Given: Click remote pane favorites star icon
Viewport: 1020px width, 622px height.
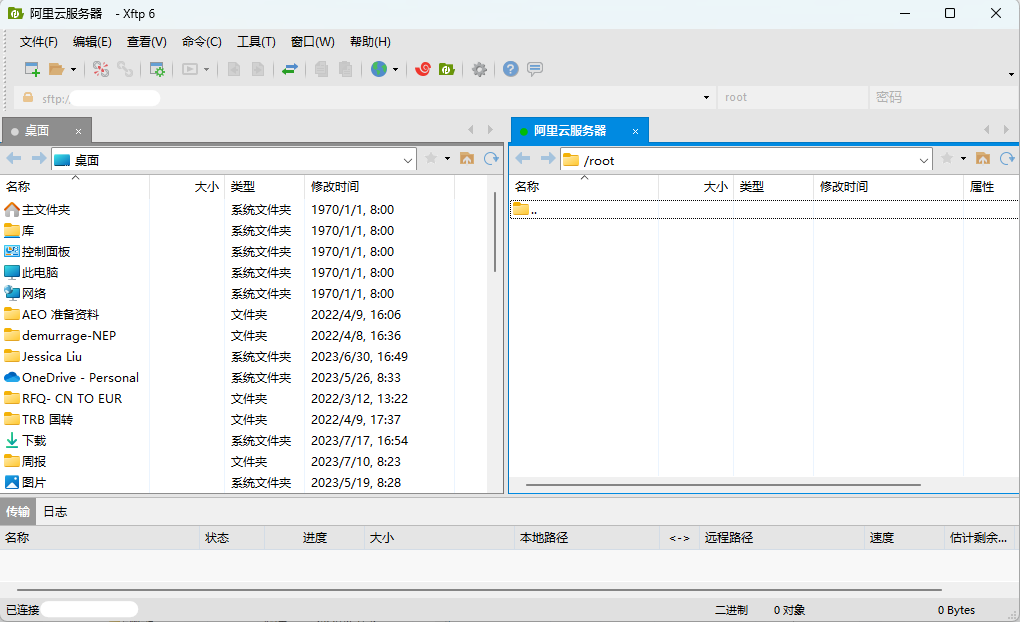Looking at the screenshot, I should click(x=947, y=159).
